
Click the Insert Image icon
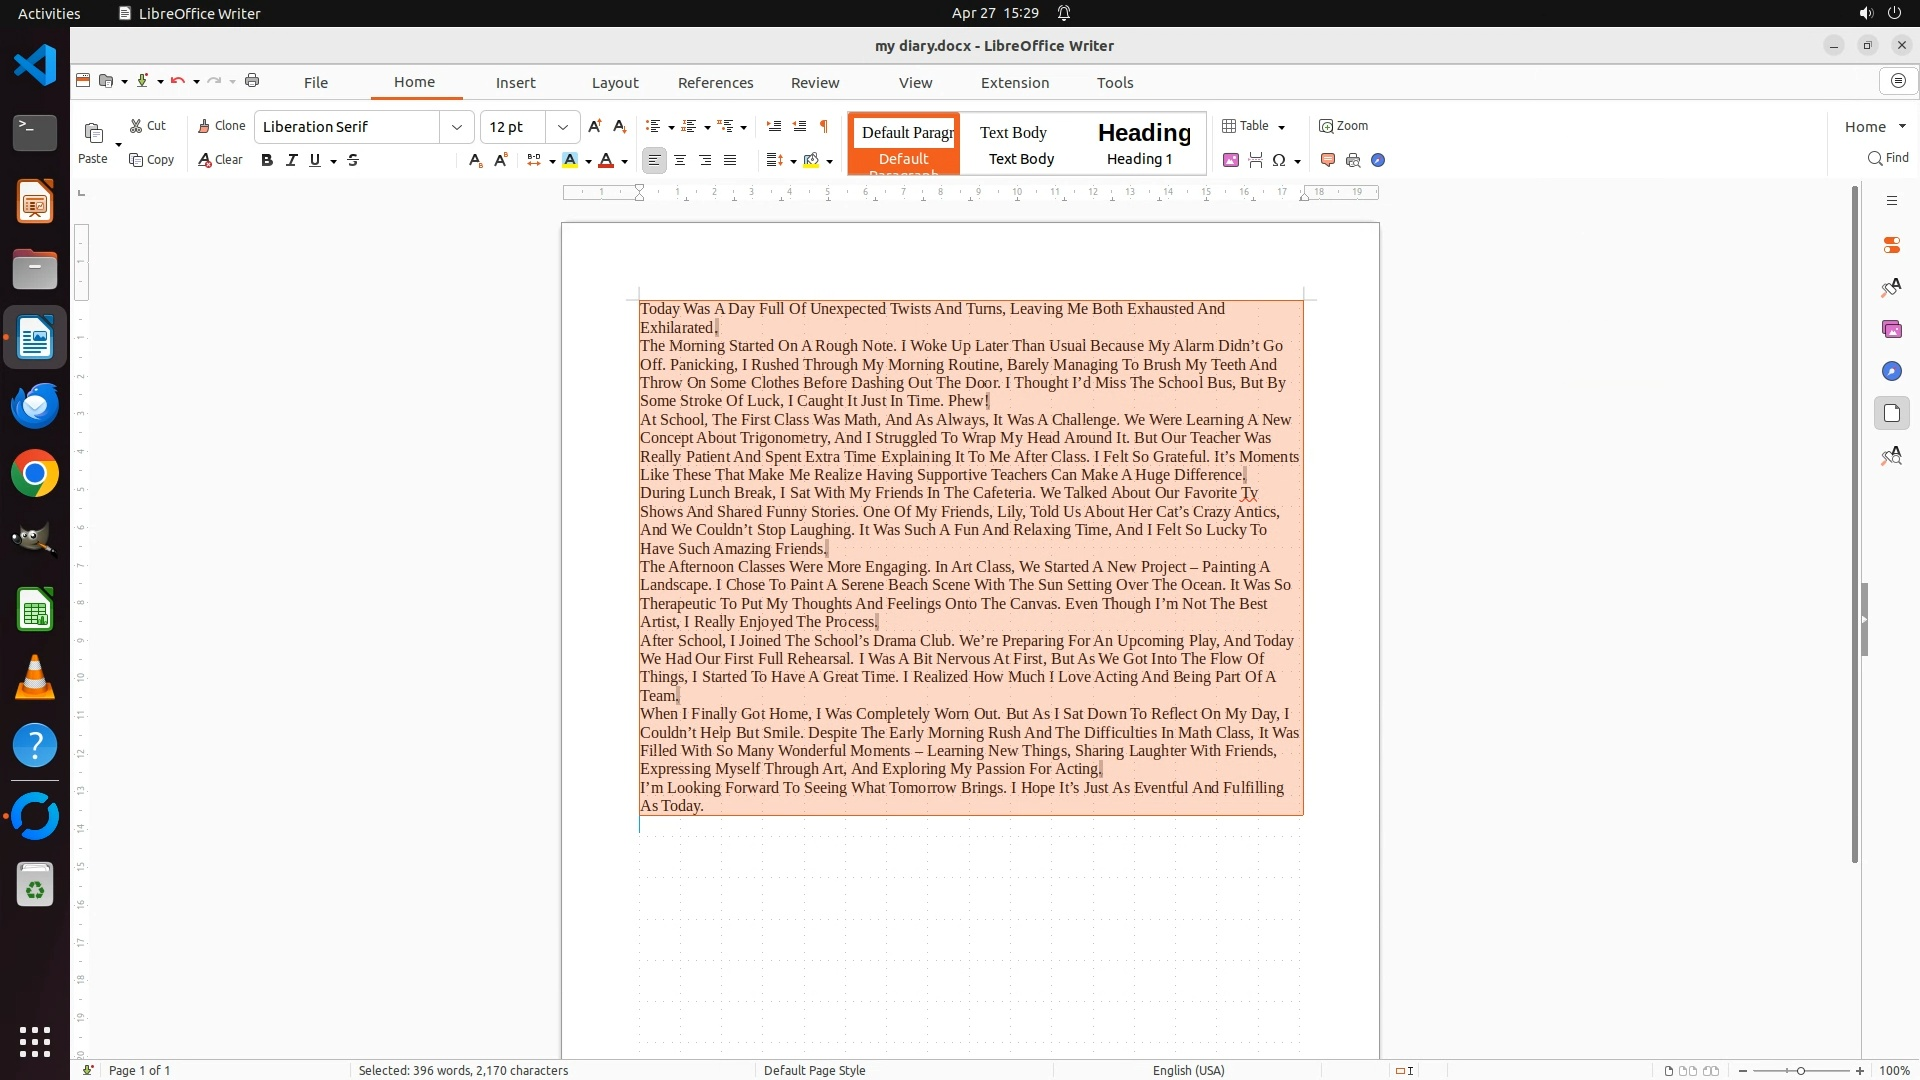click(1231, 160)
